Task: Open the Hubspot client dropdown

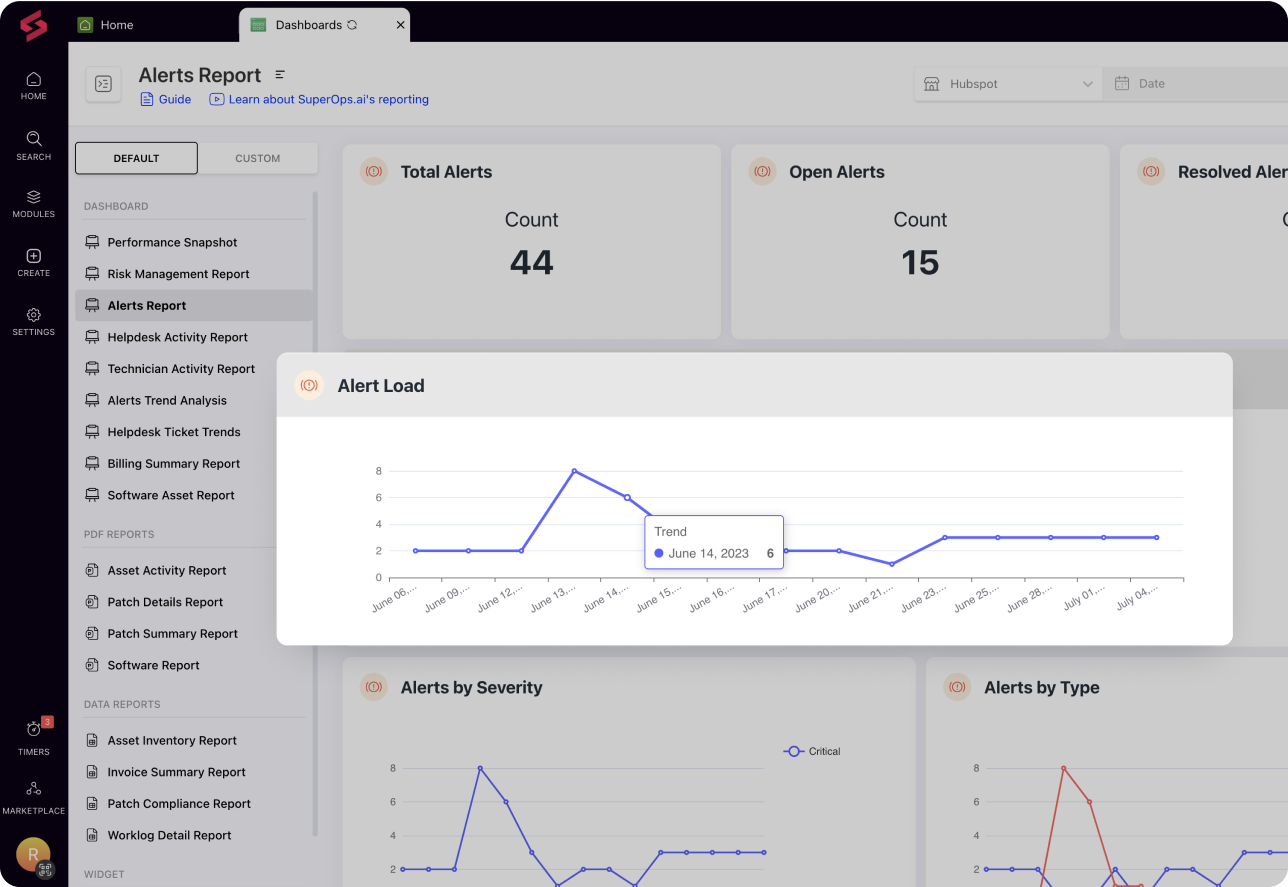Action: point(1006,83)
